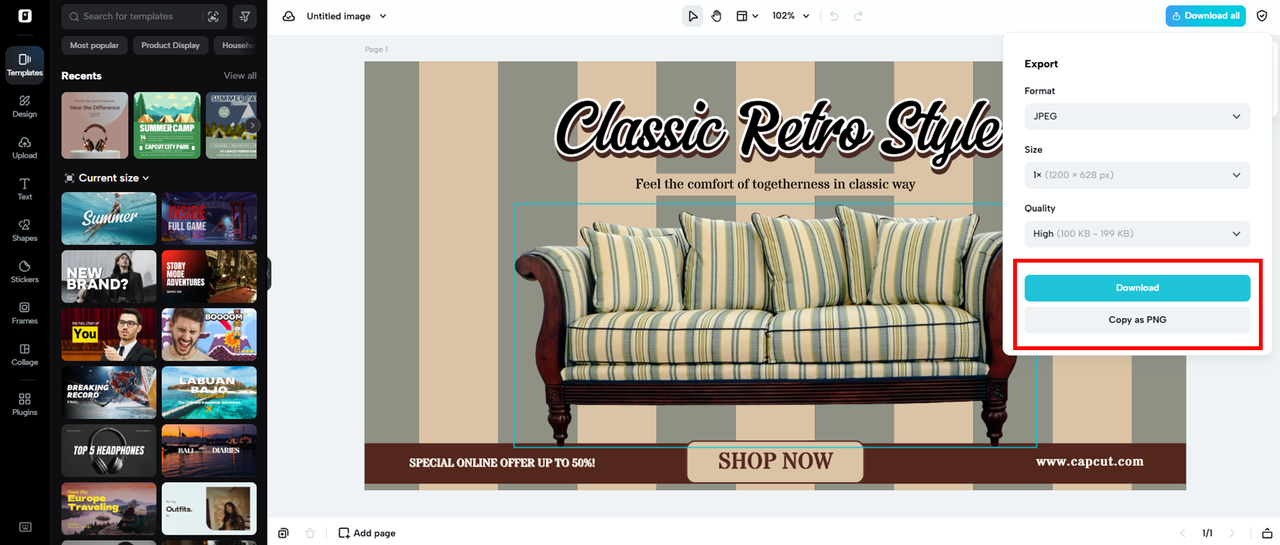
Task: Click the duplicate page icon at bottom
Action: click(x=284, y=533)
